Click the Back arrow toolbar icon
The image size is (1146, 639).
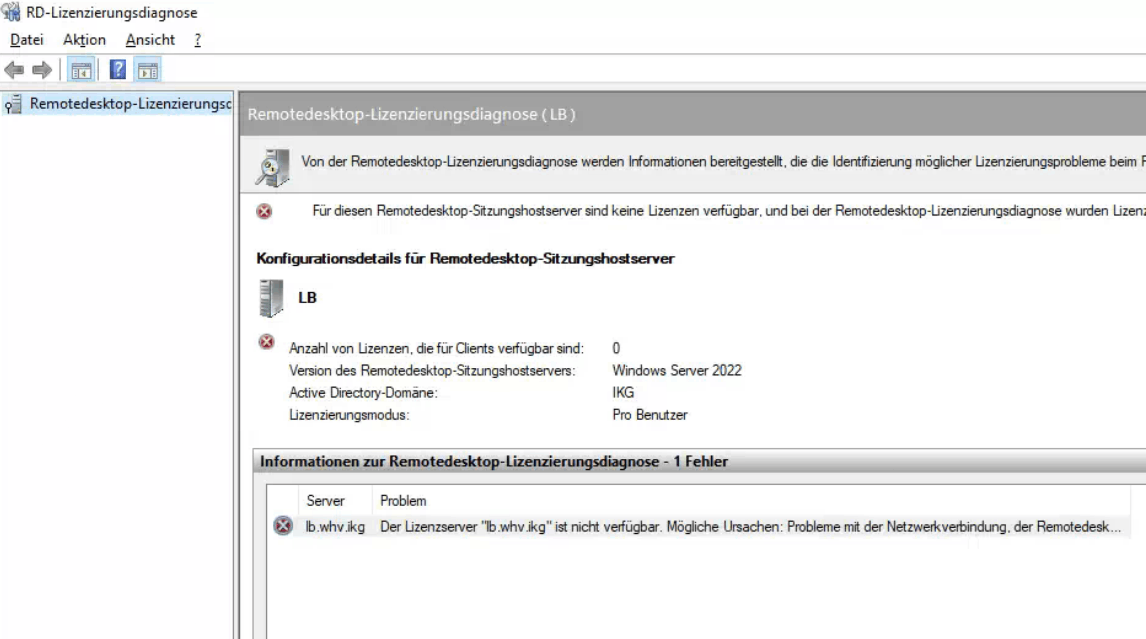tap(14, 70)
